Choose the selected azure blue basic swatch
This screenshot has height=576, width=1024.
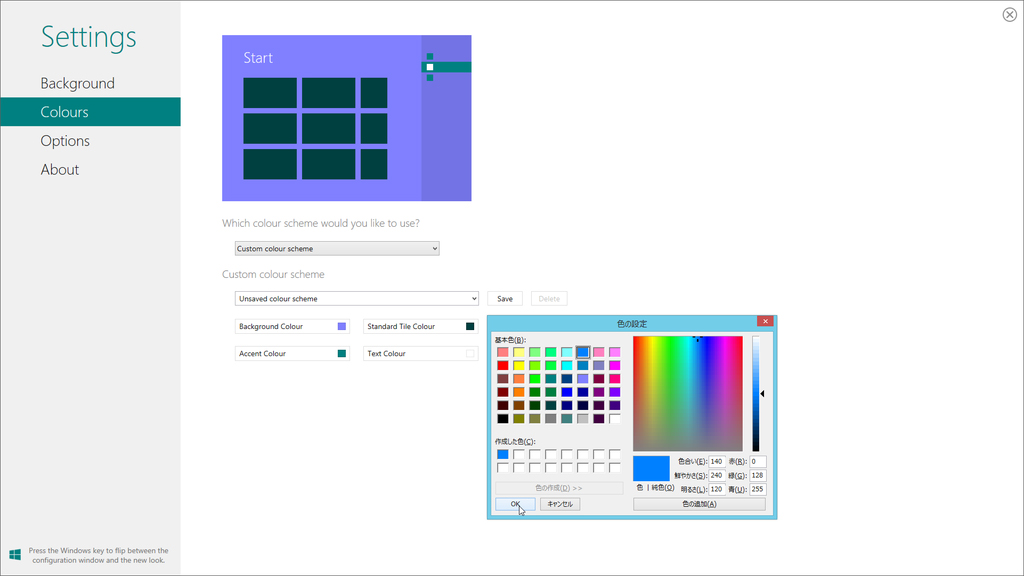tap(583, 352)
